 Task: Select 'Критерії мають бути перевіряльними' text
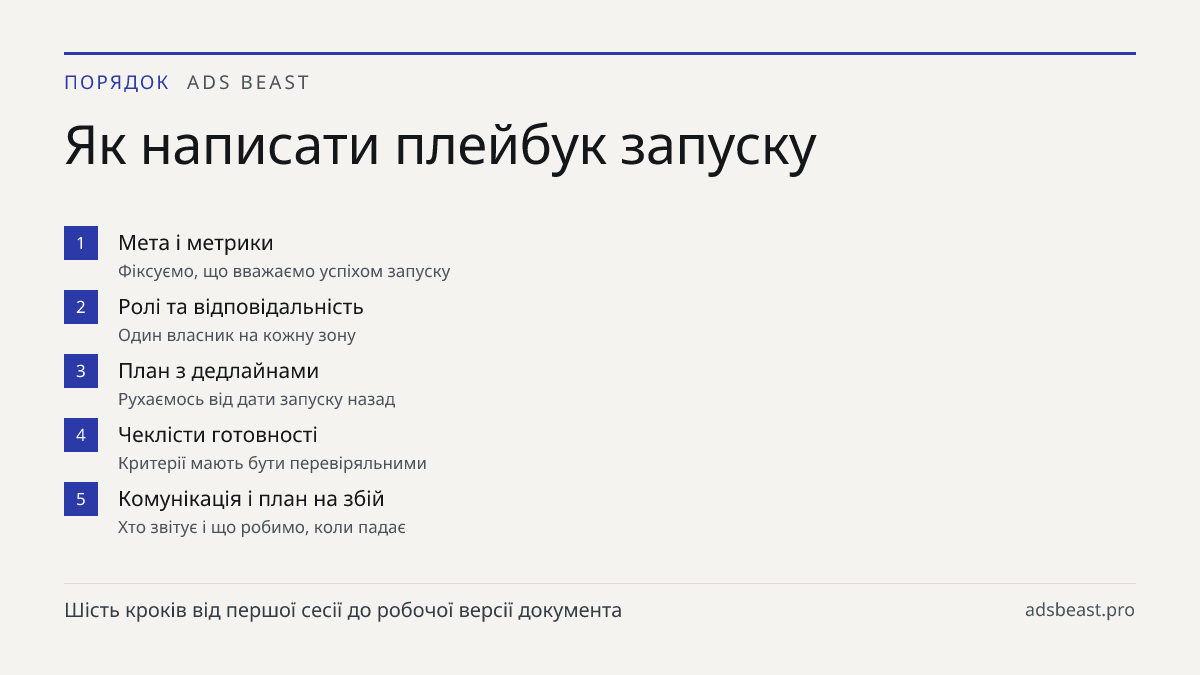273,464
